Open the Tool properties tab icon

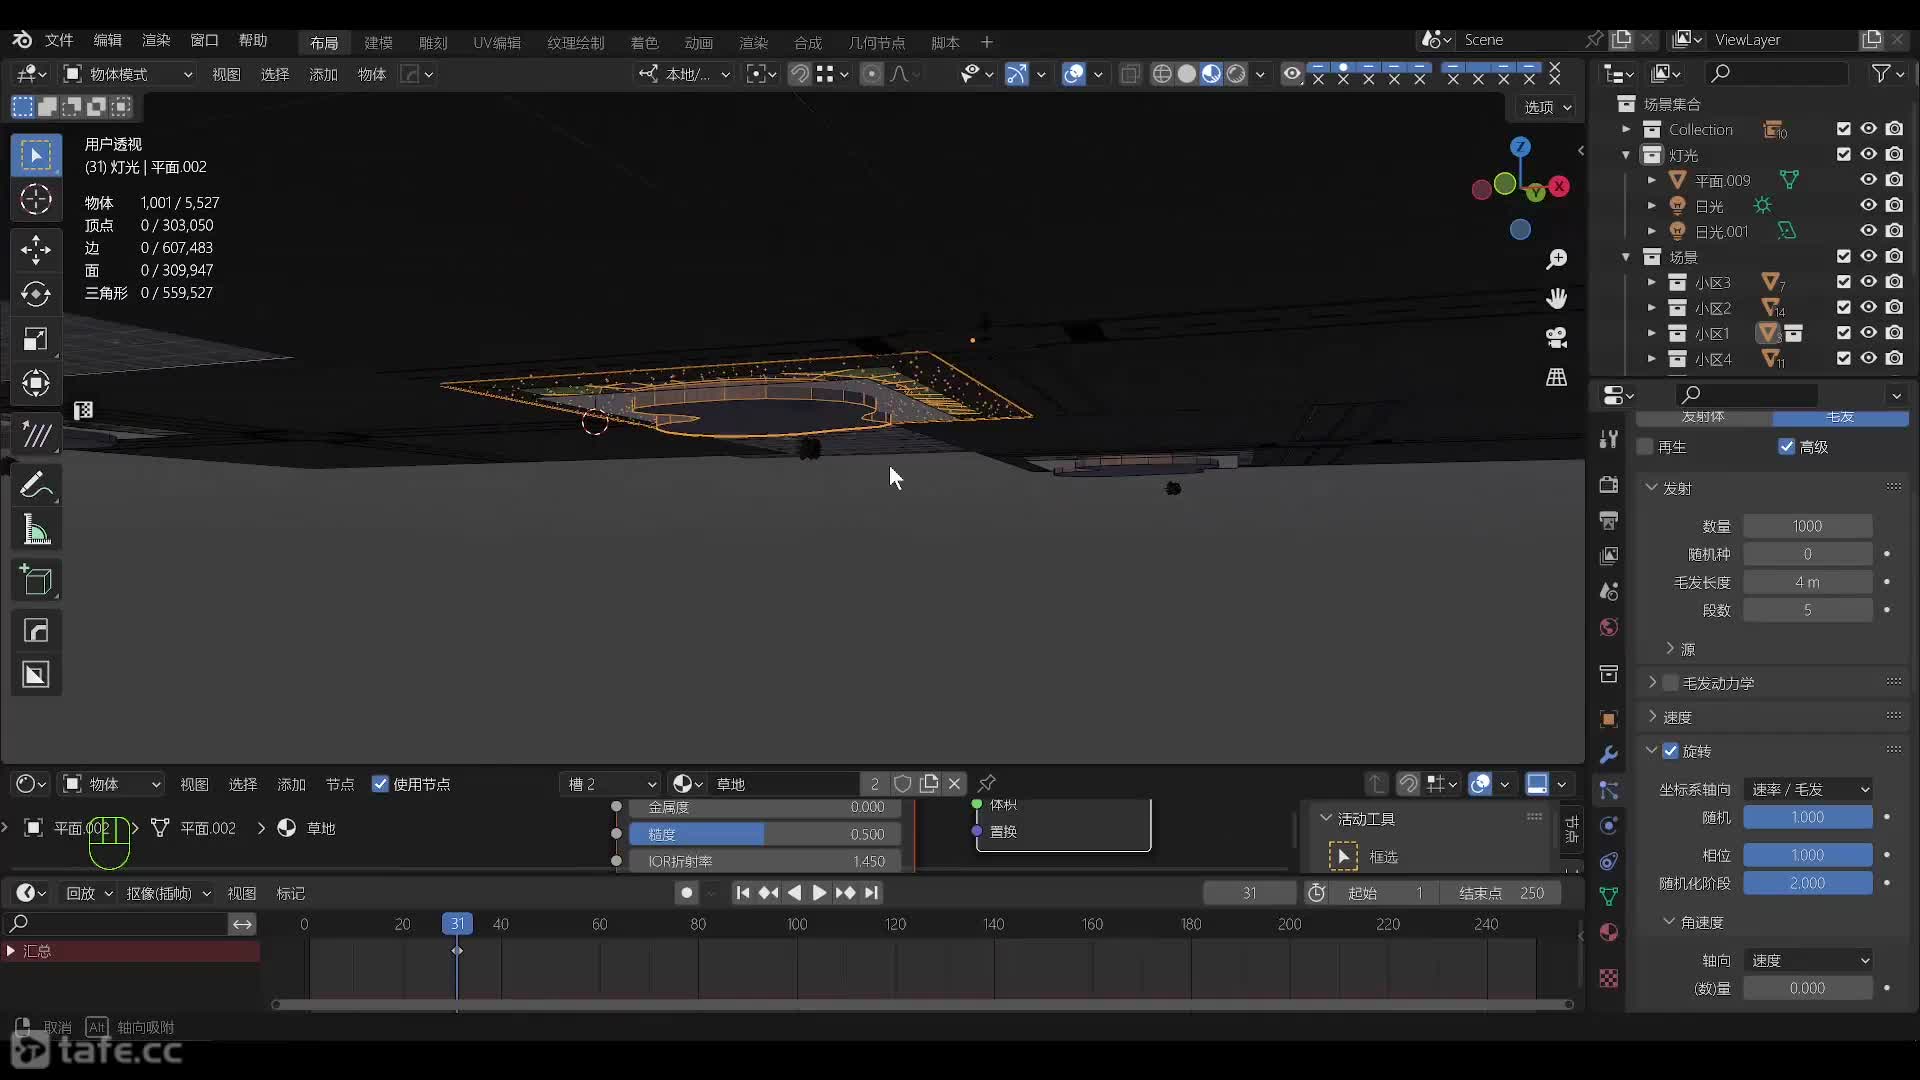[x=1608, y=438]
